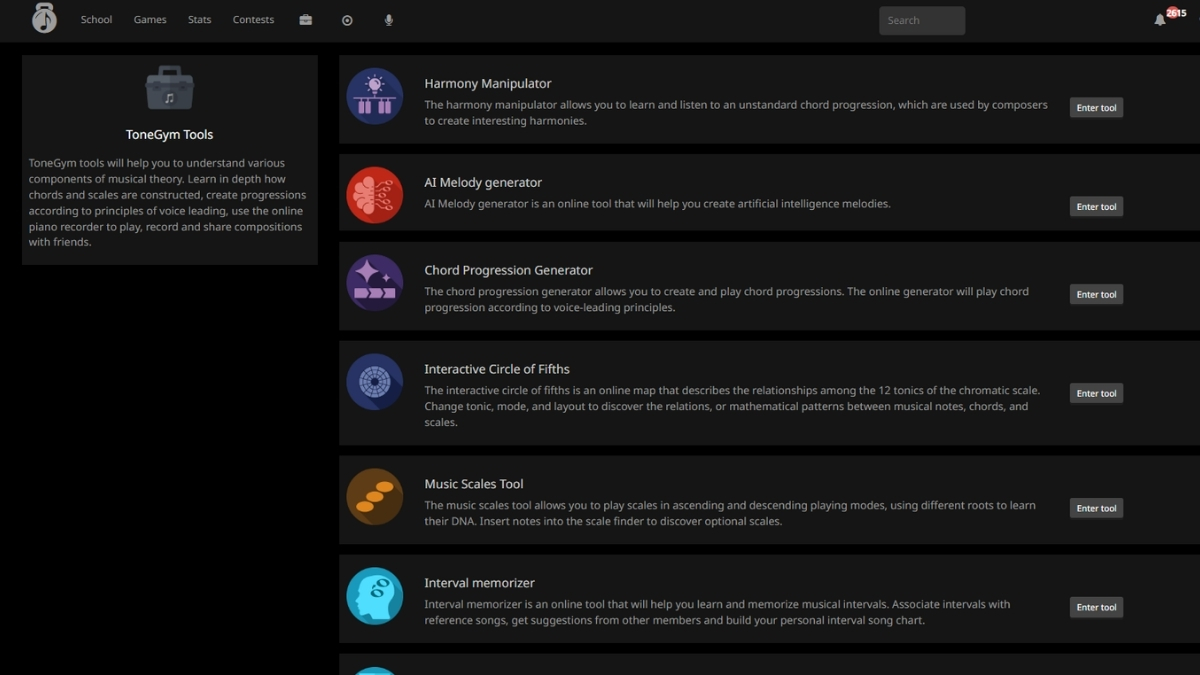This screenshot has width=1200, height=675.
Task: Focus the Search input field
Action: tap(922, 20)
